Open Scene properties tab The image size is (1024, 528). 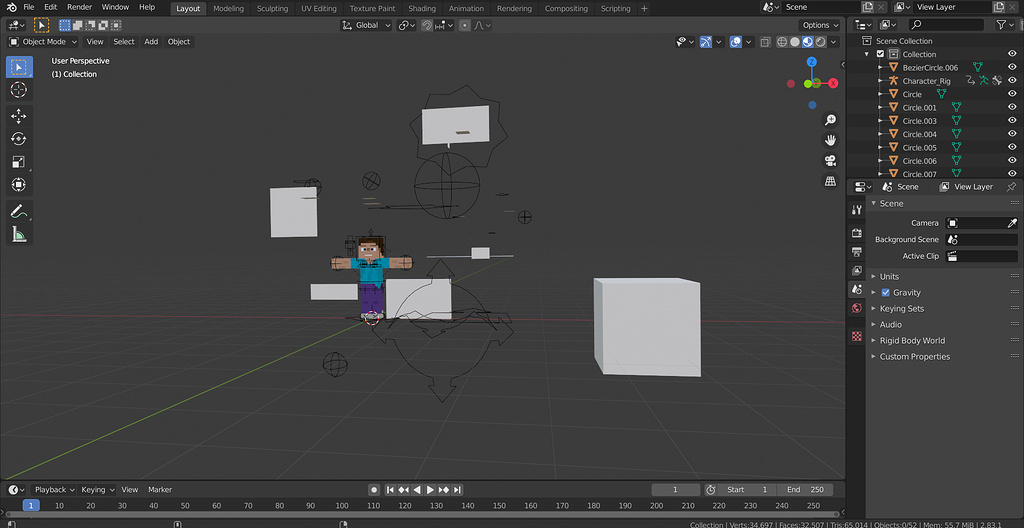click(x=857, y=289)
